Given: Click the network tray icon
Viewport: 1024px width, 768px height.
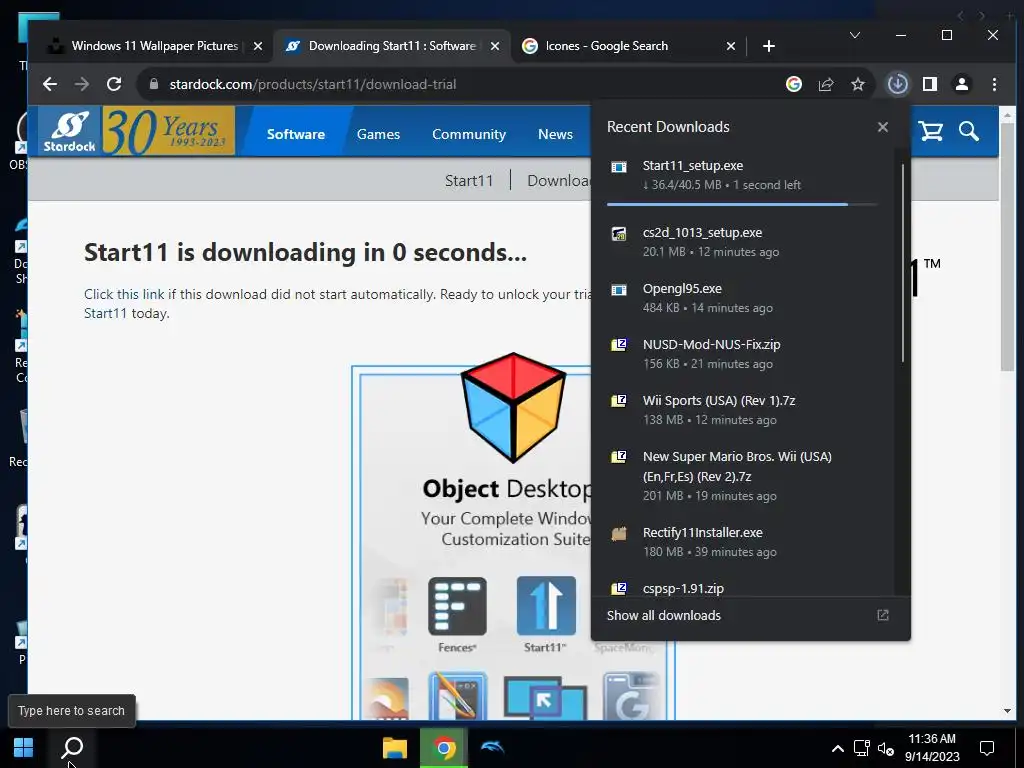Looking at the screenshot, I should (x=861, y=748).
